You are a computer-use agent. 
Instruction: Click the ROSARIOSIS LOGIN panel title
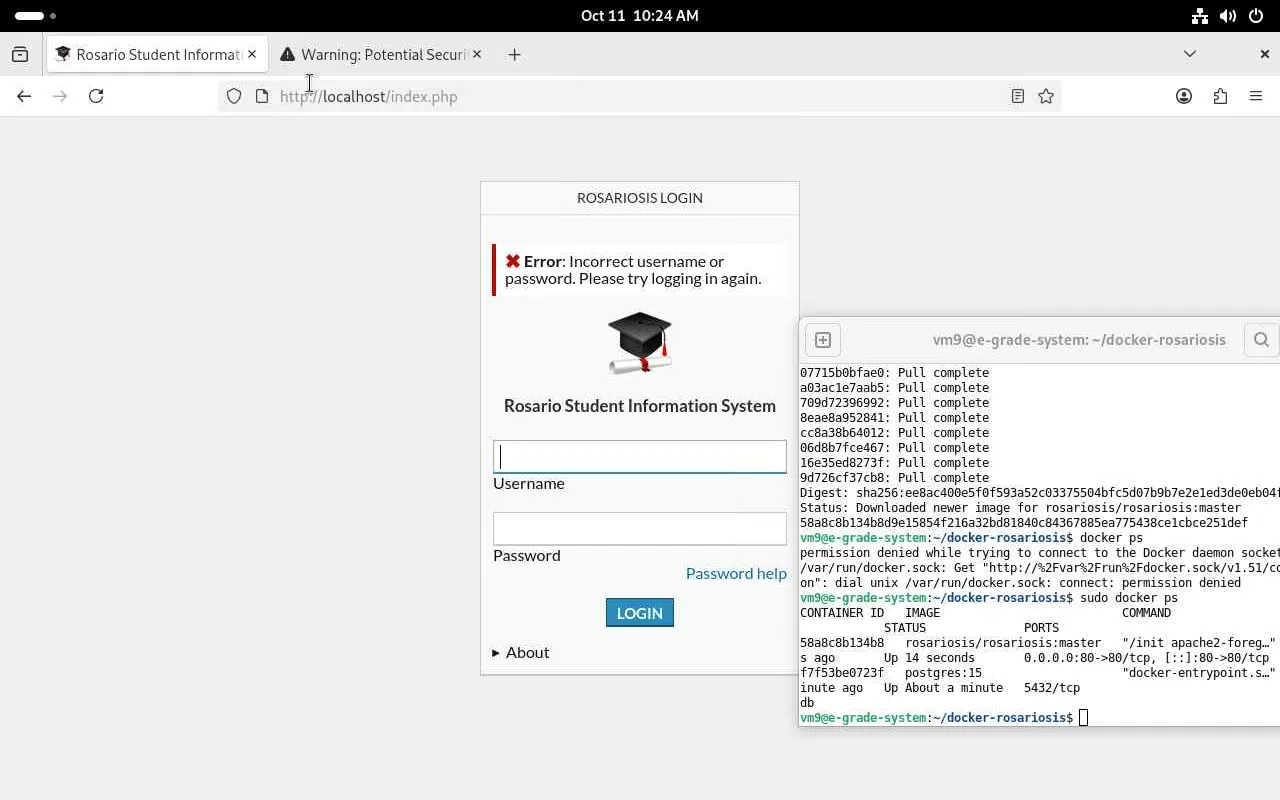pyautogui.click(x=640, y=198)
